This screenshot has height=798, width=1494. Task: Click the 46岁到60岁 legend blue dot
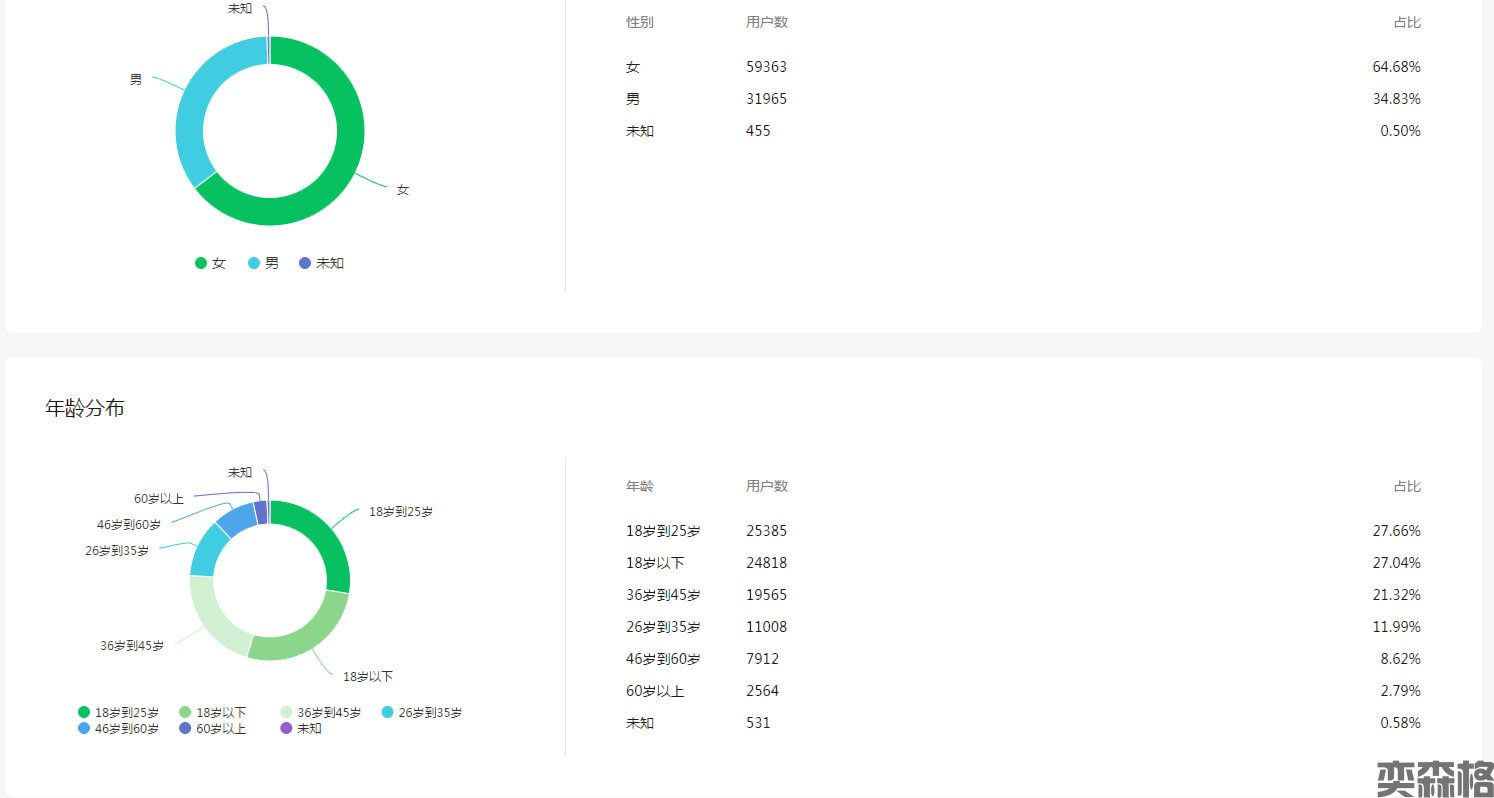tap(84, 728)
